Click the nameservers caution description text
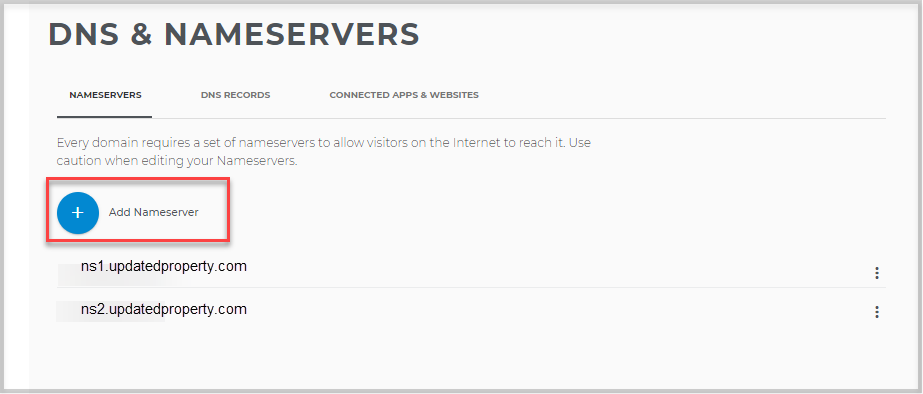The height and width of the screenshot is (394, 923). [324, 152]
